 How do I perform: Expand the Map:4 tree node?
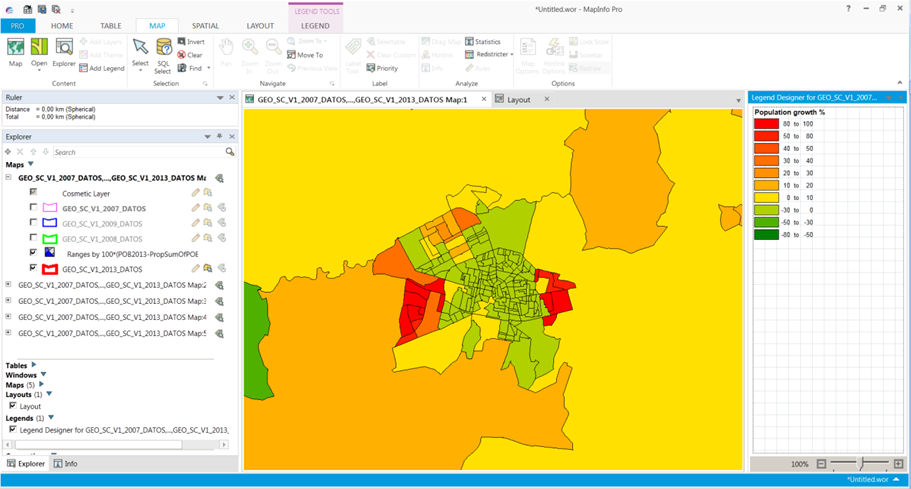pos(8,317)
